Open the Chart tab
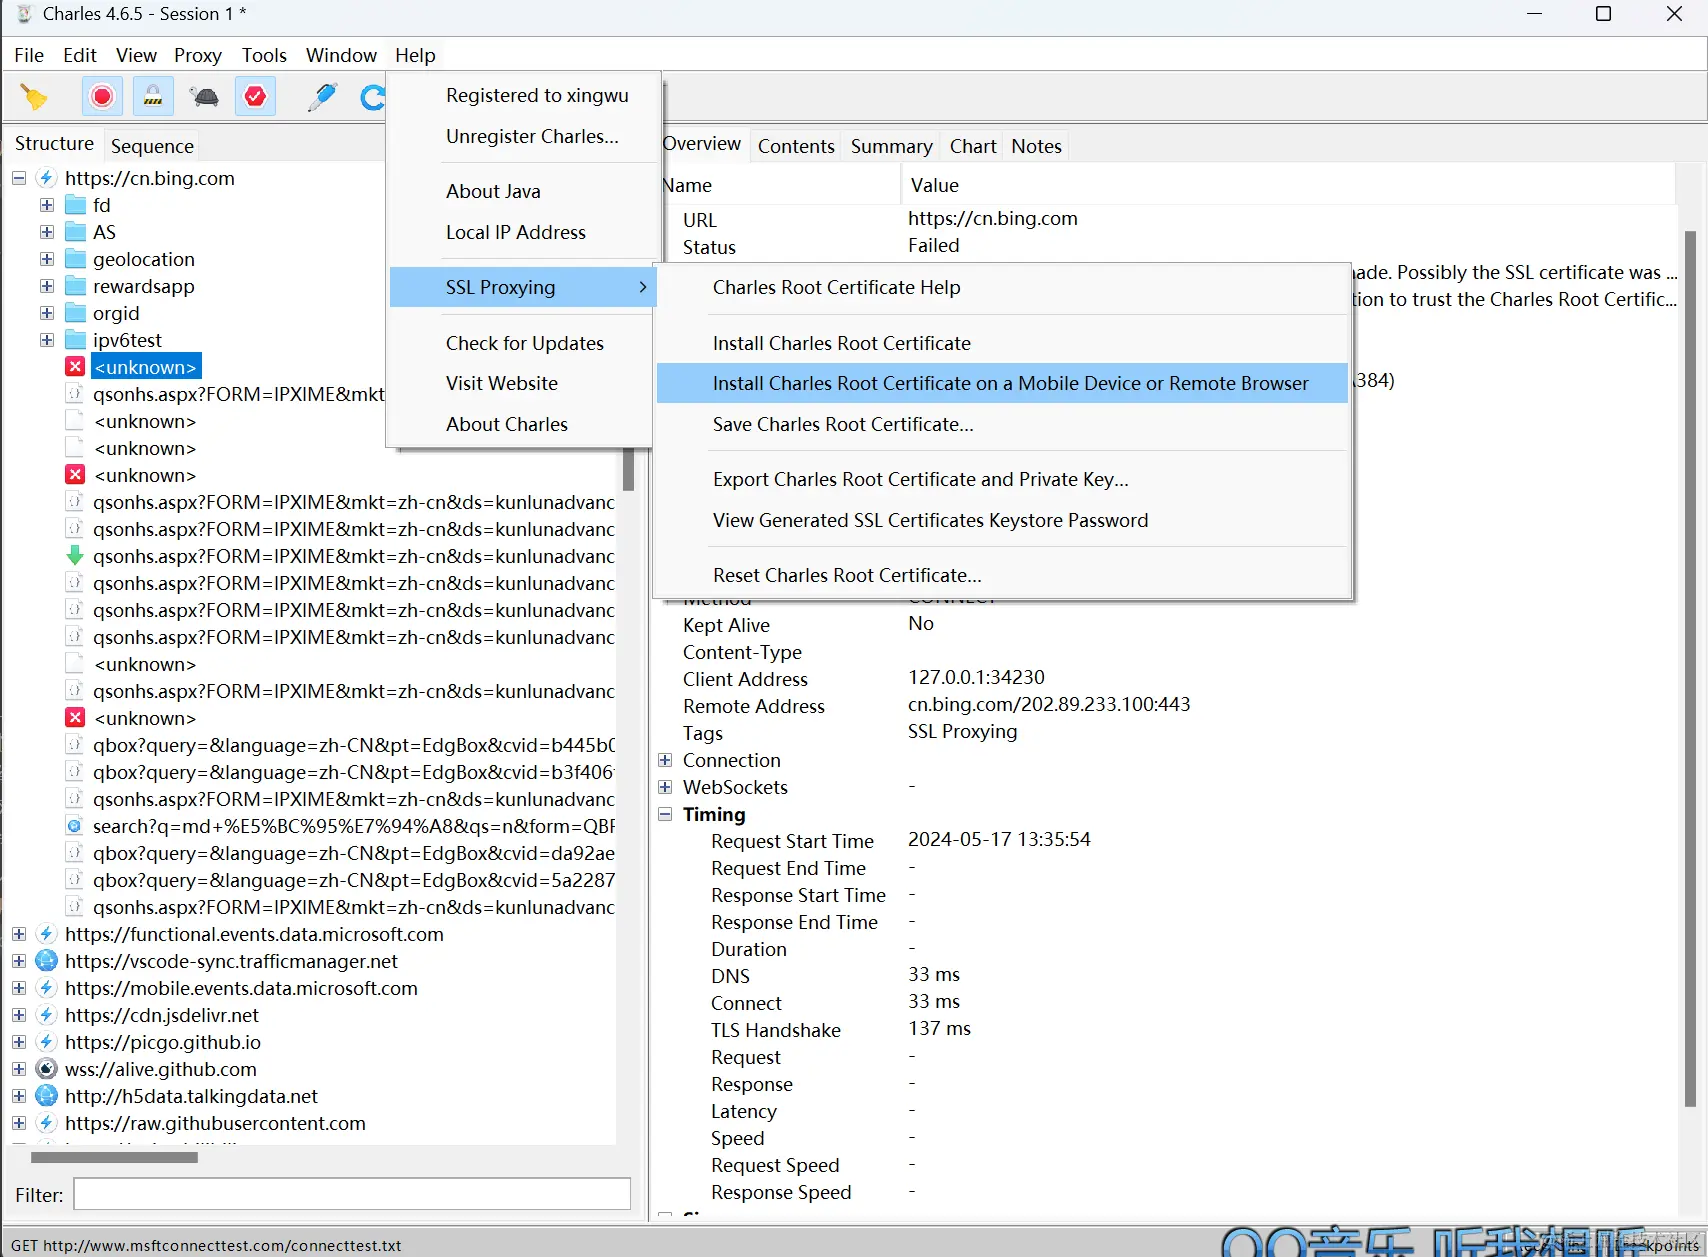 coord(973,146)
